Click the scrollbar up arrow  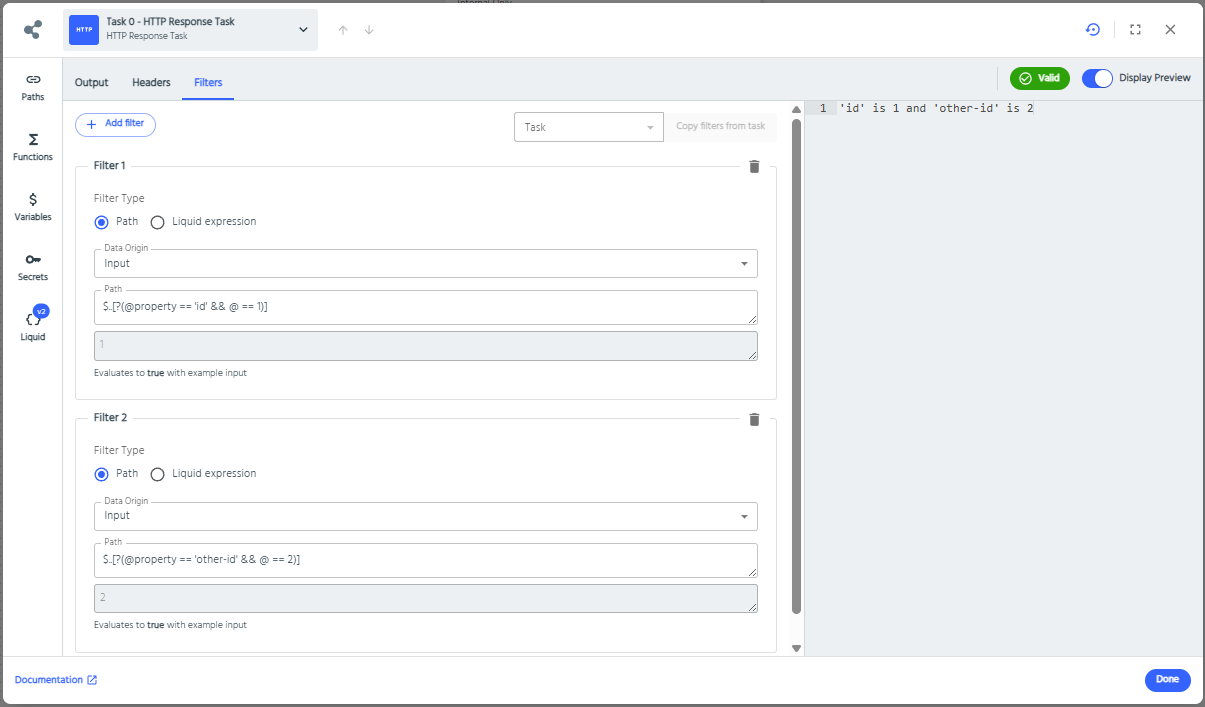(797, 109)
